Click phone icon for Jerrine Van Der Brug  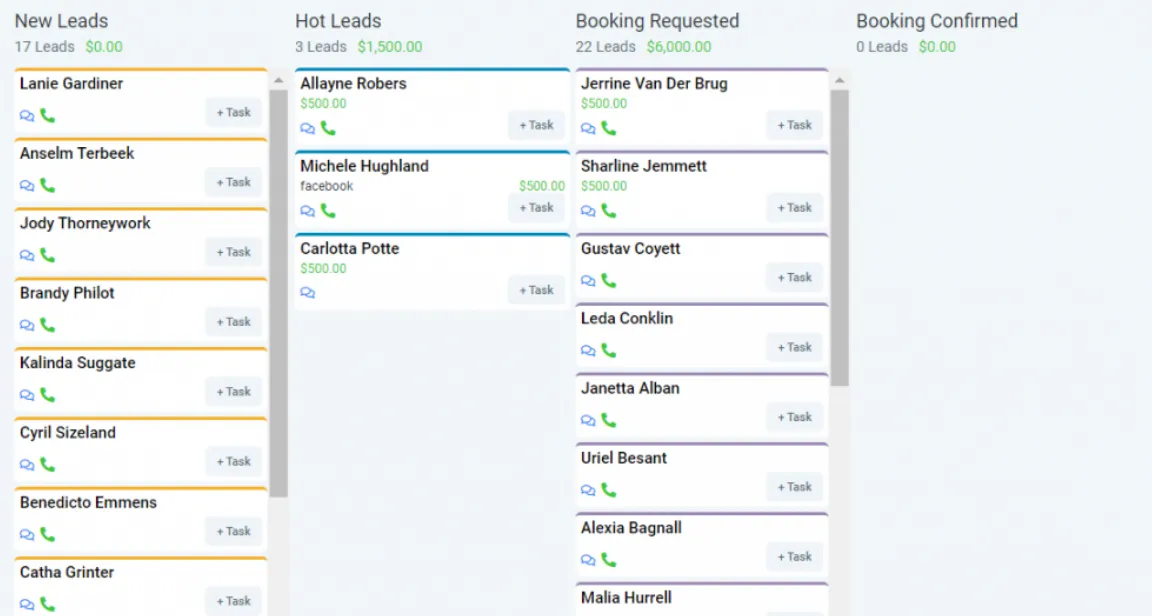point(608,128)
